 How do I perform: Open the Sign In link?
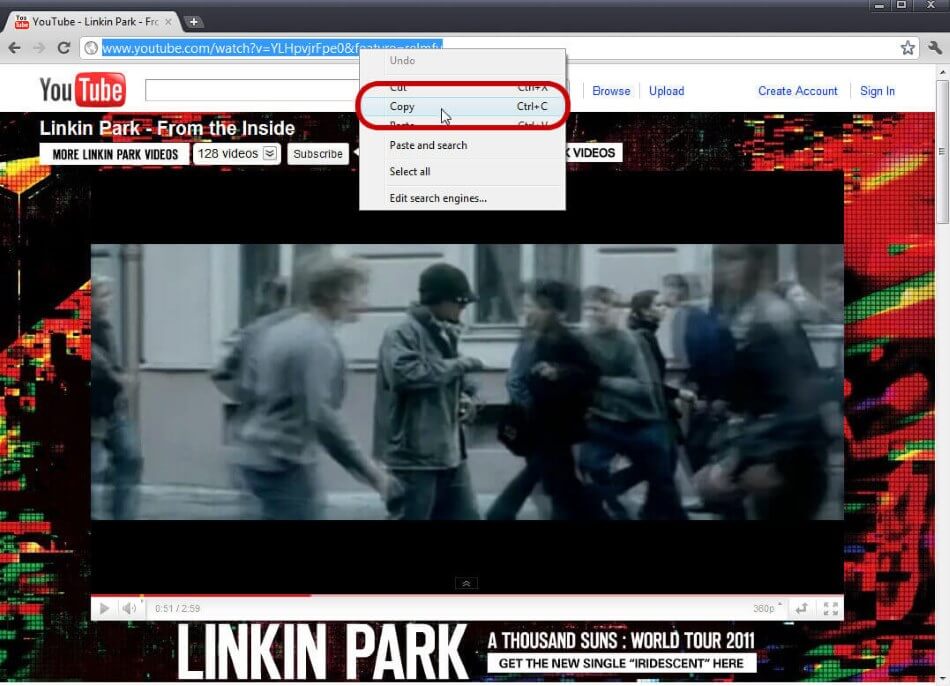click(x=877, y=91)
